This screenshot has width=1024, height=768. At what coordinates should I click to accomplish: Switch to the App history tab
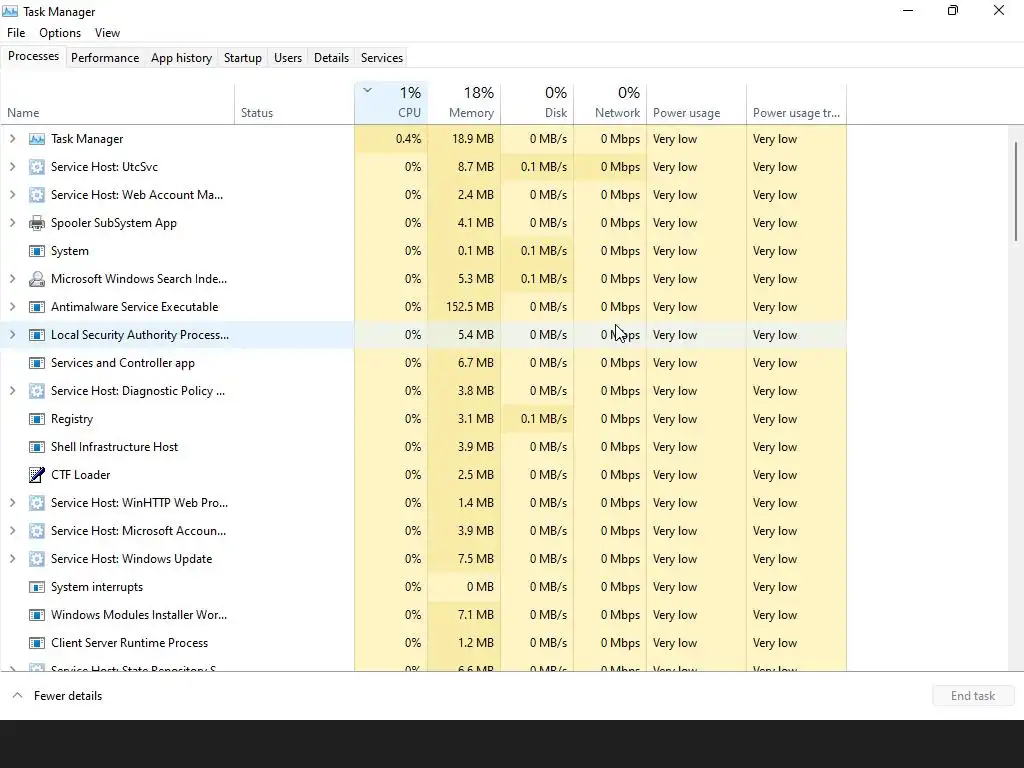182,57
